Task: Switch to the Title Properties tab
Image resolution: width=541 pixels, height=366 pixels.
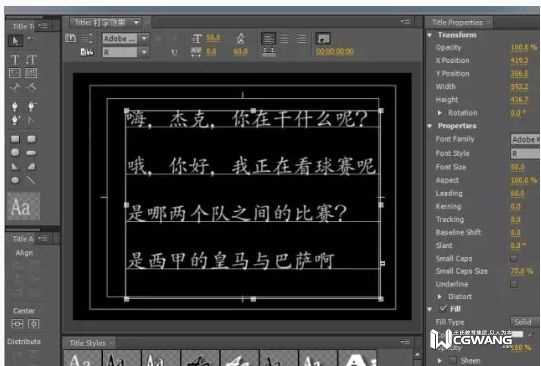Action: pyautogui.click(x=458, y=22)
